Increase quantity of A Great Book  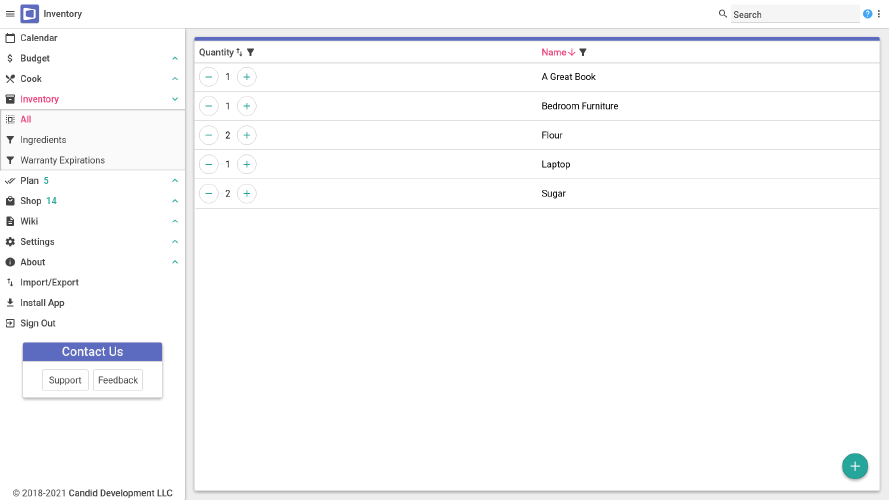247,77
